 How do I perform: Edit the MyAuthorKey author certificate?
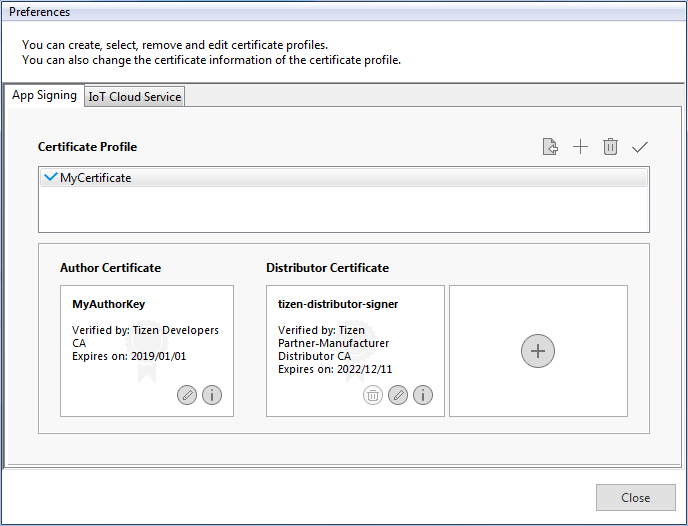pyautogui.click(x=187, y=395)
